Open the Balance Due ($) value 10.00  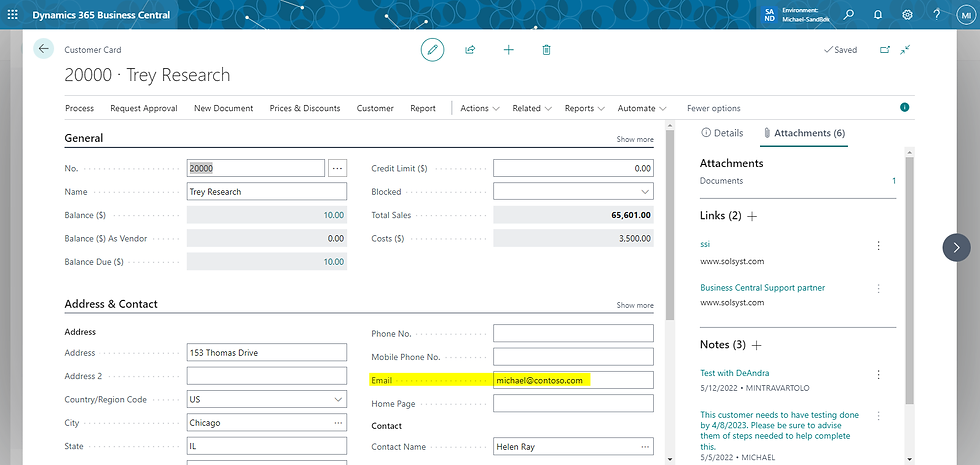click(334, 262)
